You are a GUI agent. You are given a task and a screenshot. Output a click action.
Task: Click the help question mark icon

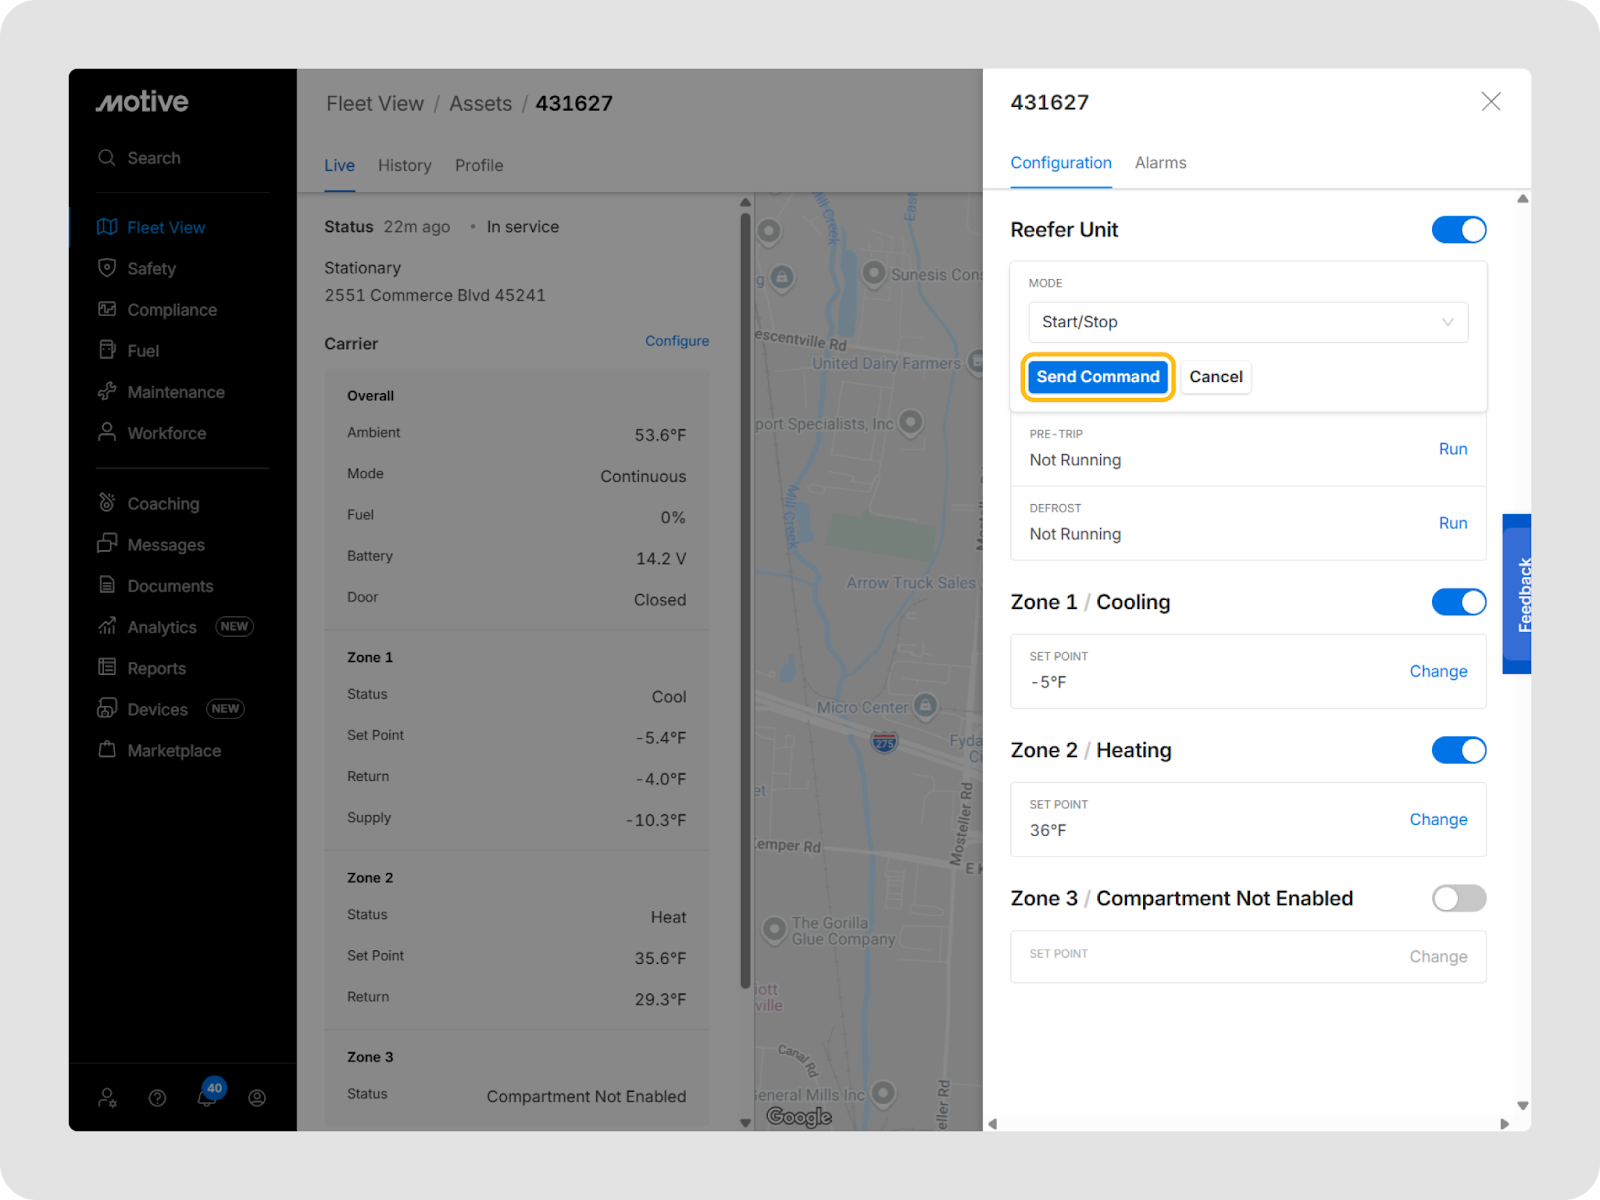[x=157, y=1098]
